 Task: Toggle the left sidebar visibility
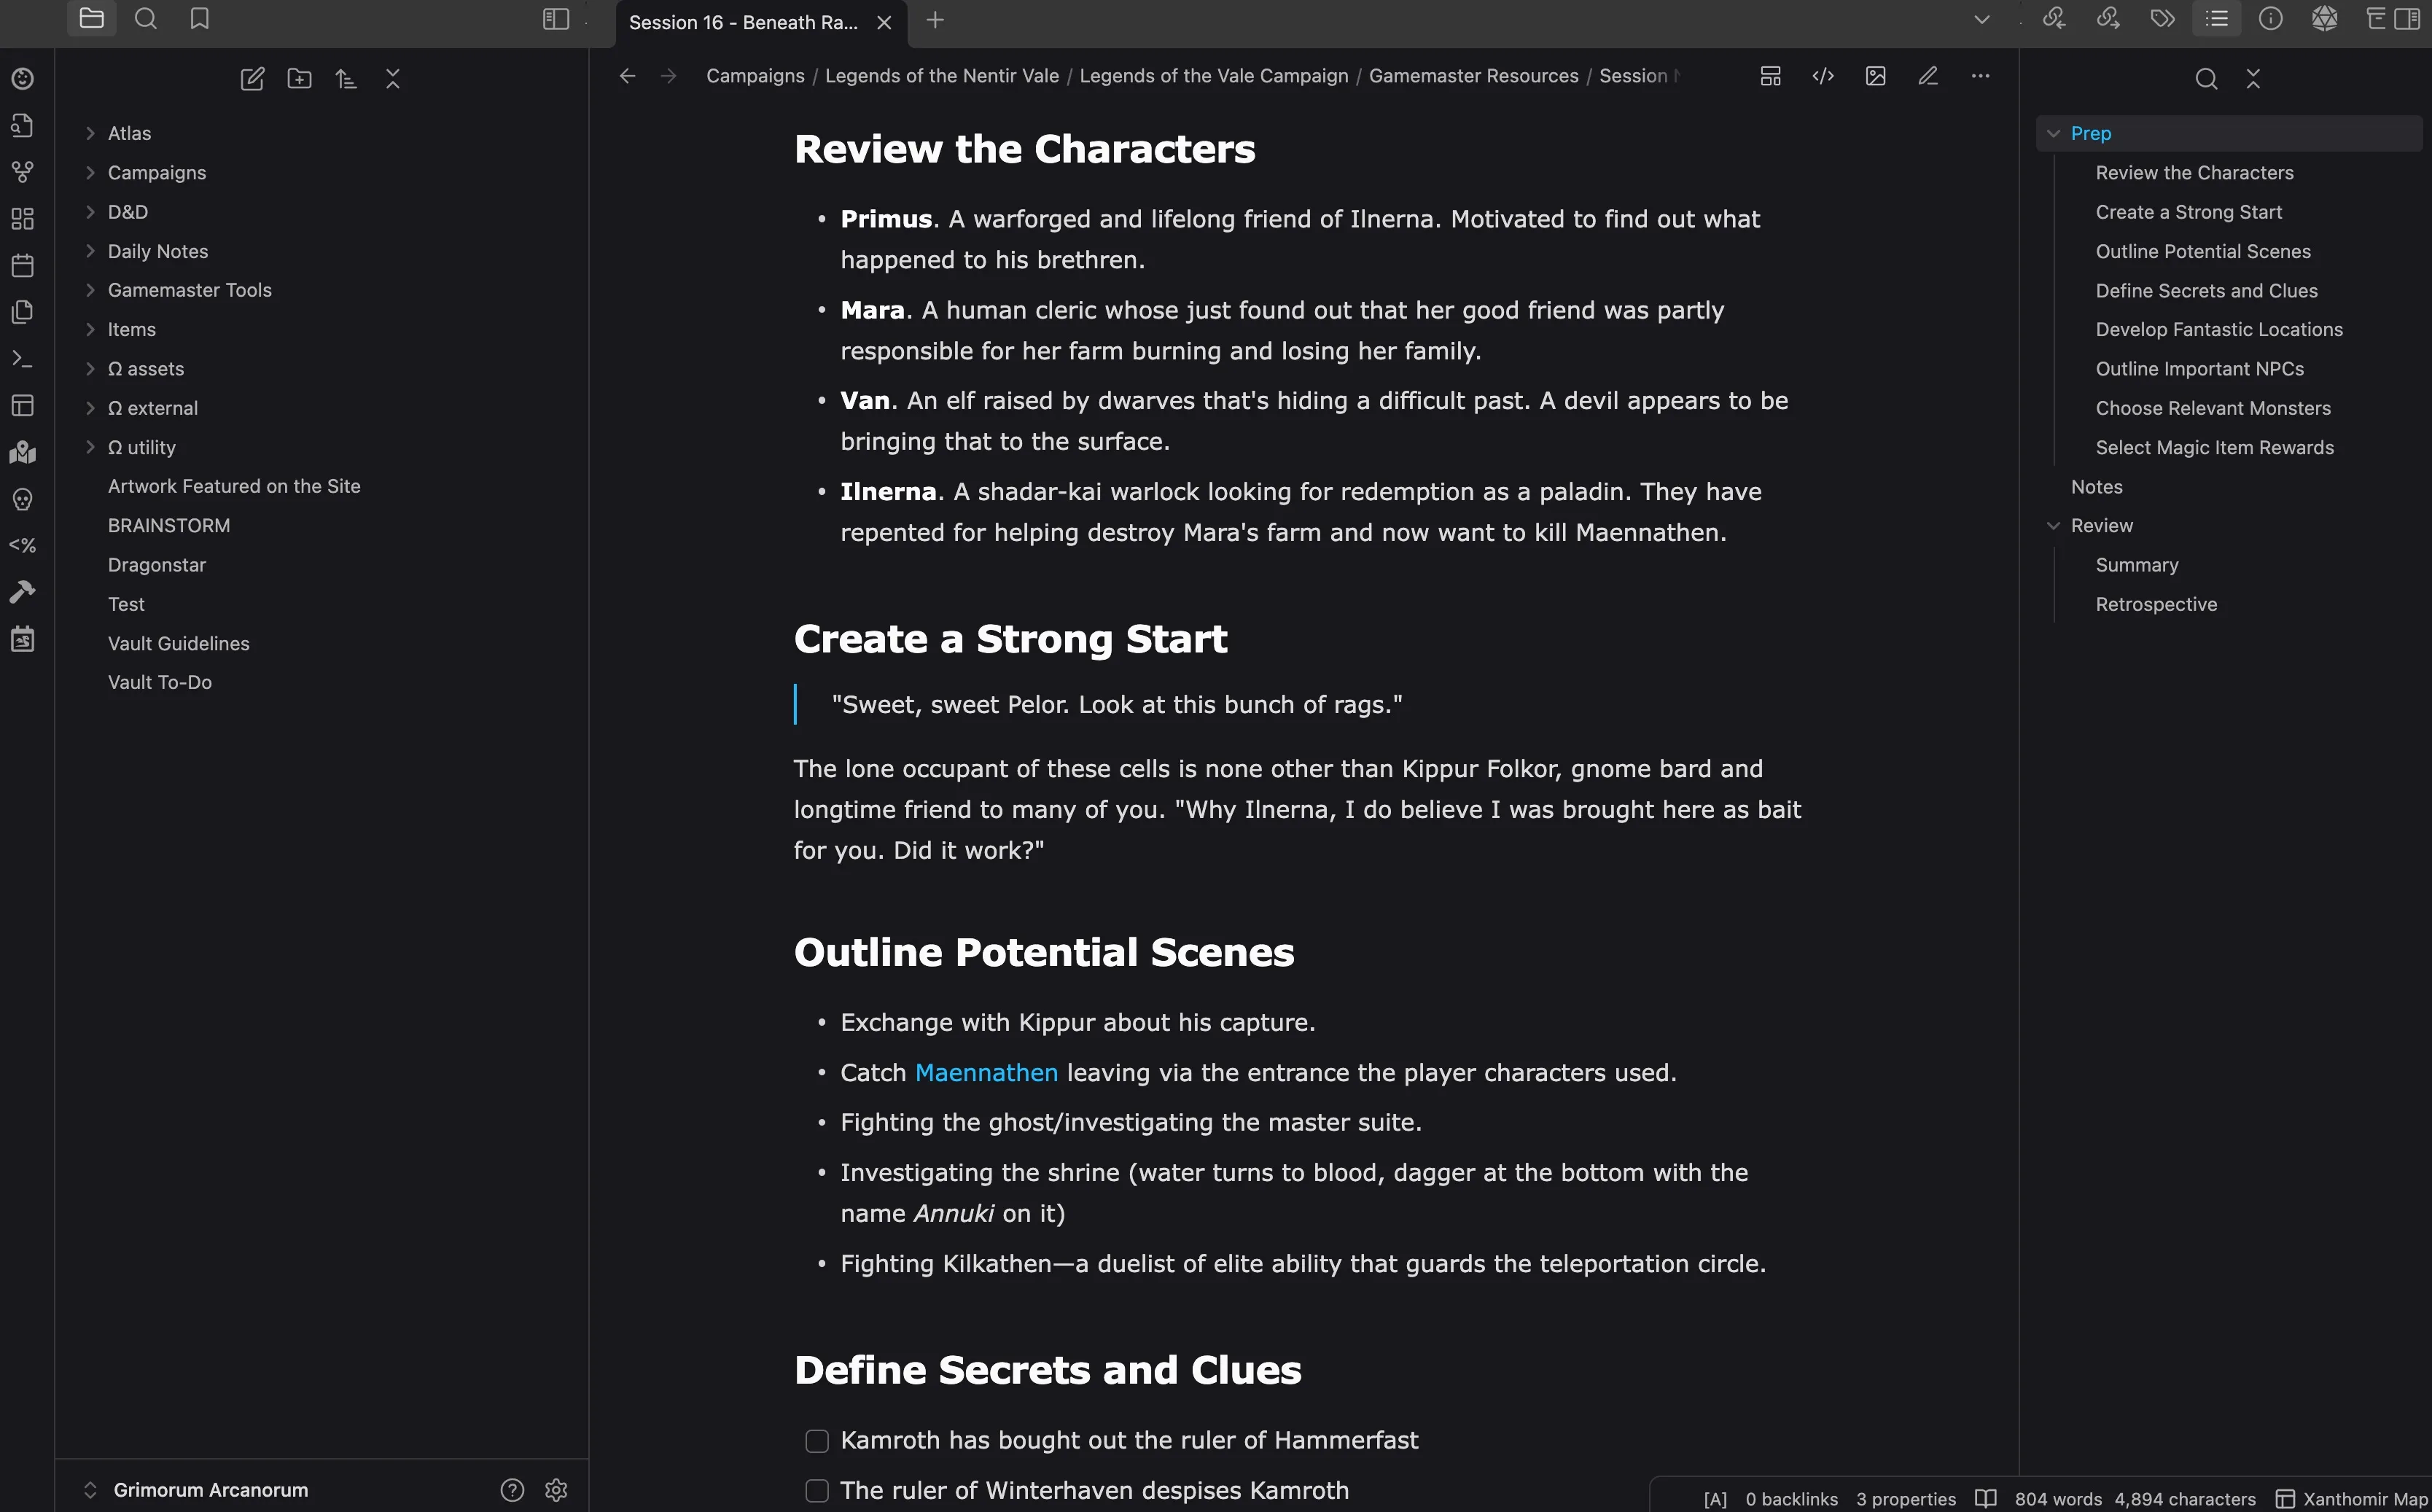coord(556,19)
